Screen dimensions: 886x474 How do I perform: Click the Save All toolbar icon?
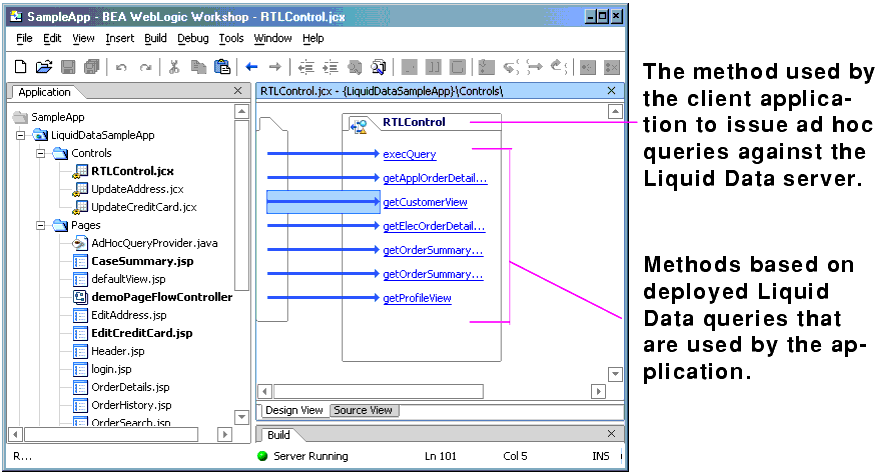pos(92,67)
